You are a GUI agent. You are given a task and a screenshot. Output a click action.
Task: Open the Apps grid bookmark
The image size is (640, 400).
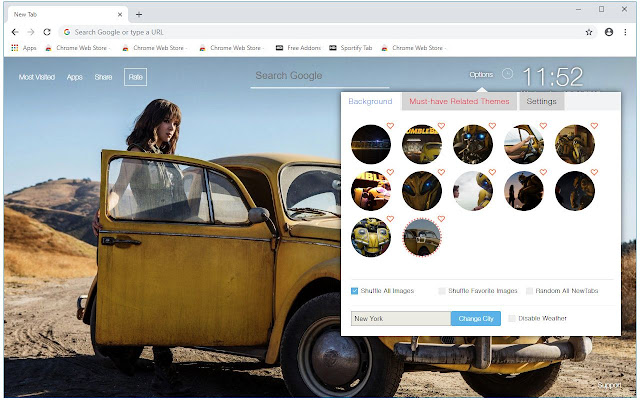pyautogui.click(x=24, y=48)
